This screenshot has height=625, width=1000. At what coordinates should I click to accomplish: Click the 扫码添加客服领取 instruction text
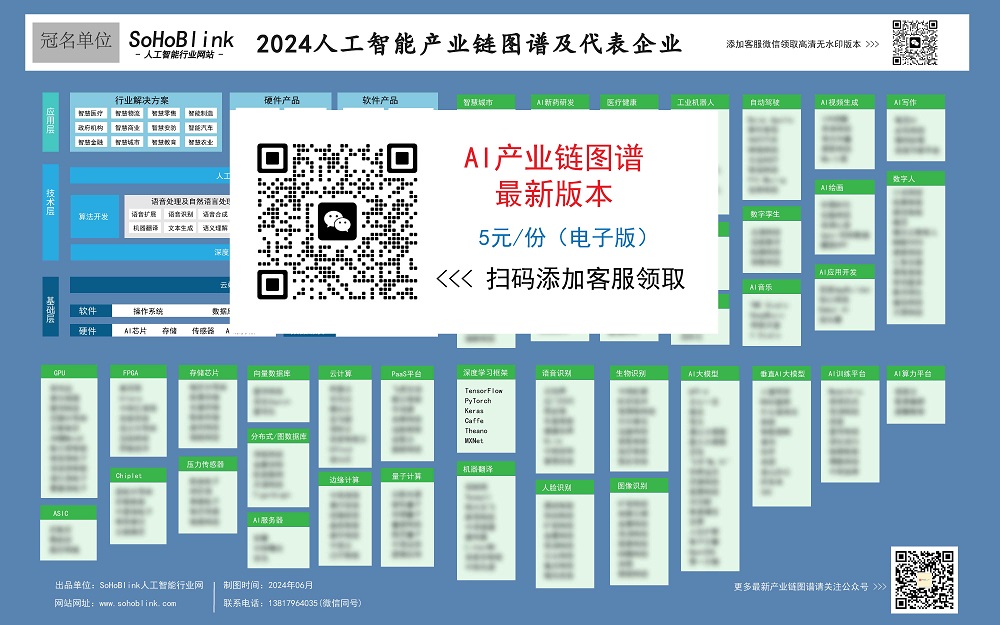coord(585,279)
